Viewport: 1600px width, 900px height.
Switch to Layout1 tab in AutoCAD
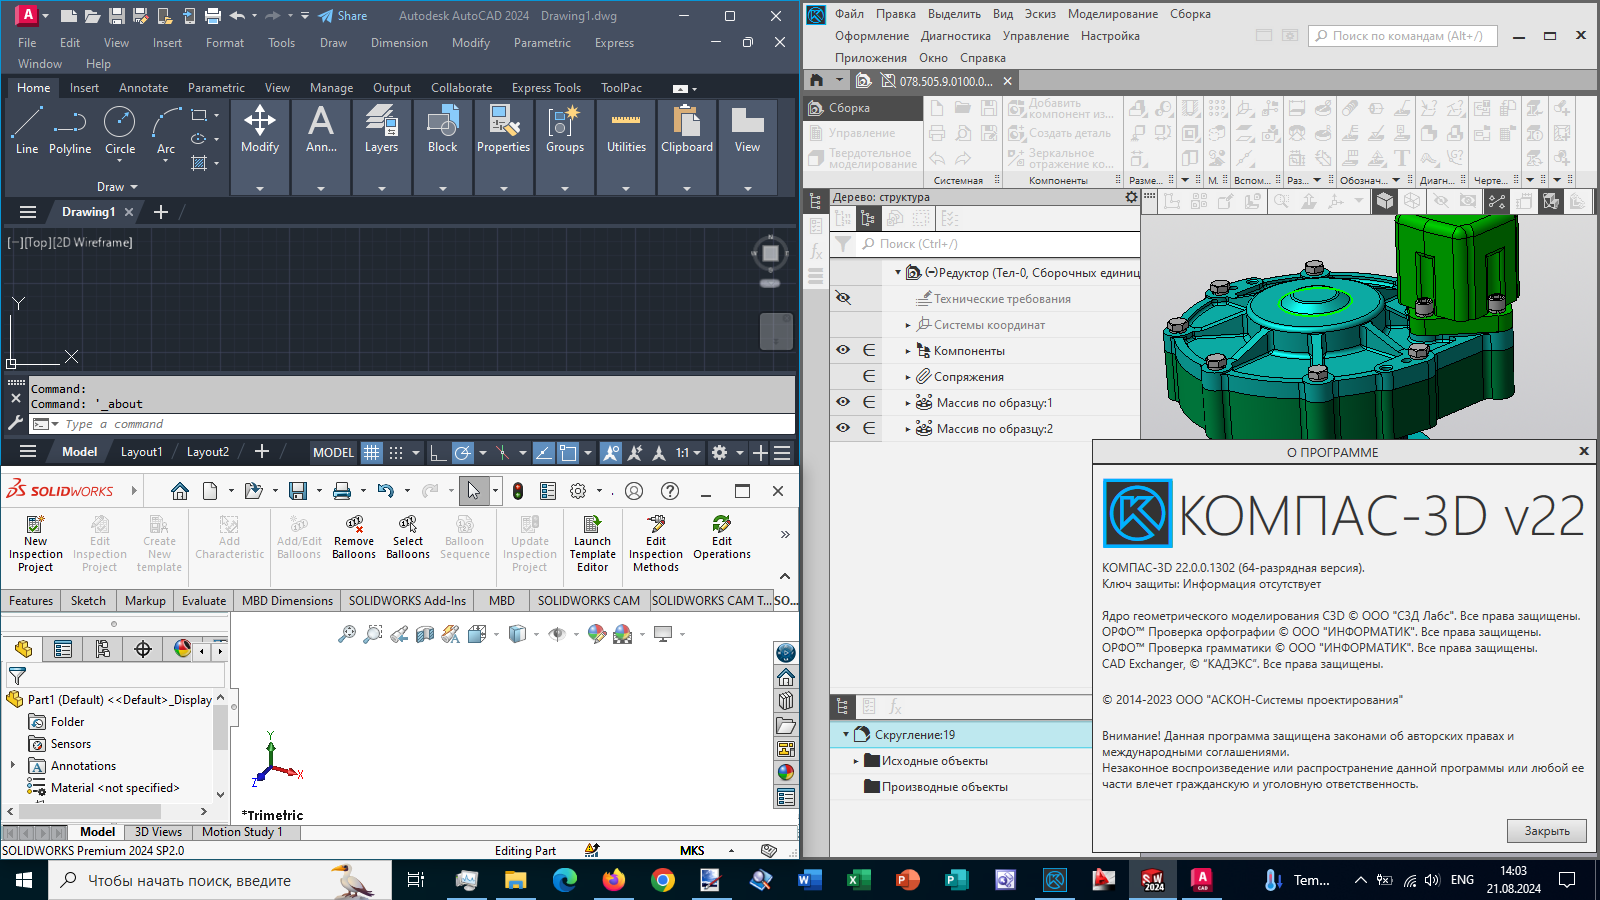pos(141,452)
